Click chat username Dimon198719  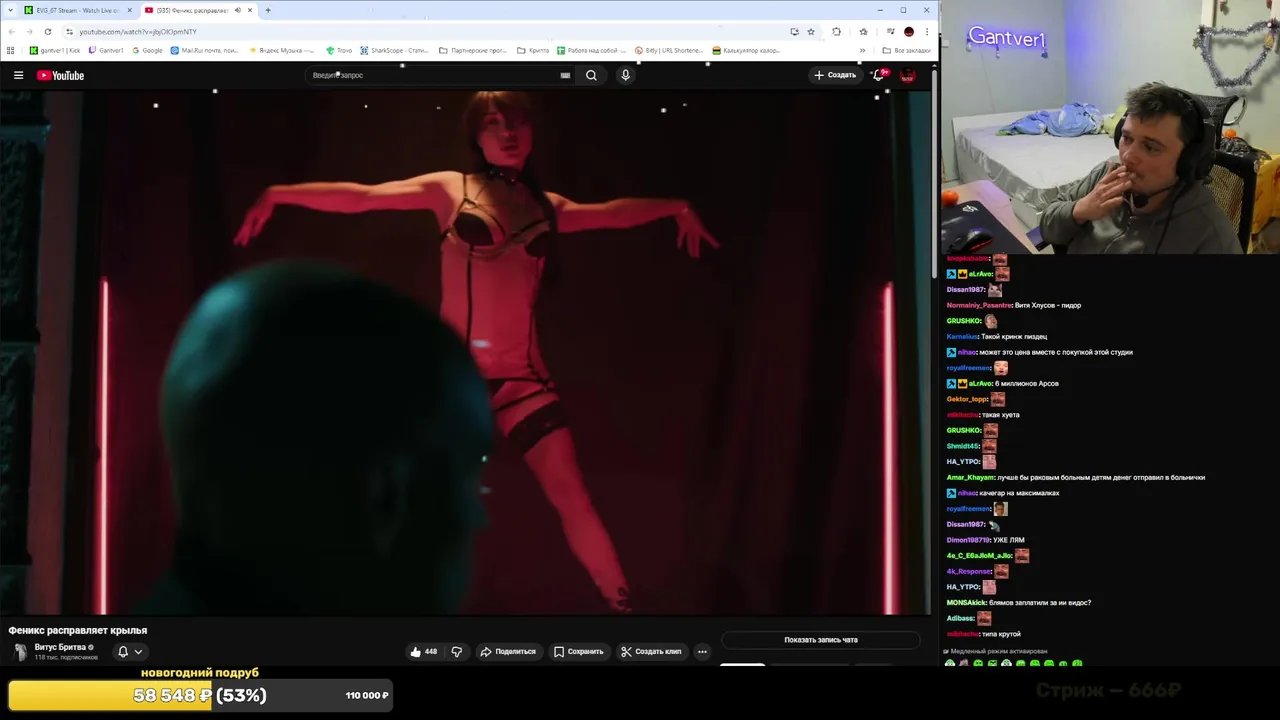[x=968, y=540]
